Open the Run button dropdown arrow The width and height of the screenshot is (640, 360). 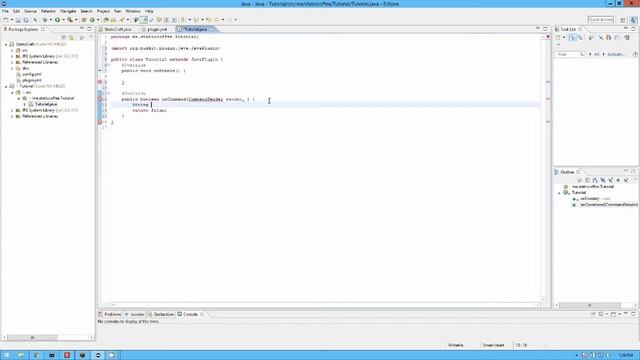tap(63, 20)
